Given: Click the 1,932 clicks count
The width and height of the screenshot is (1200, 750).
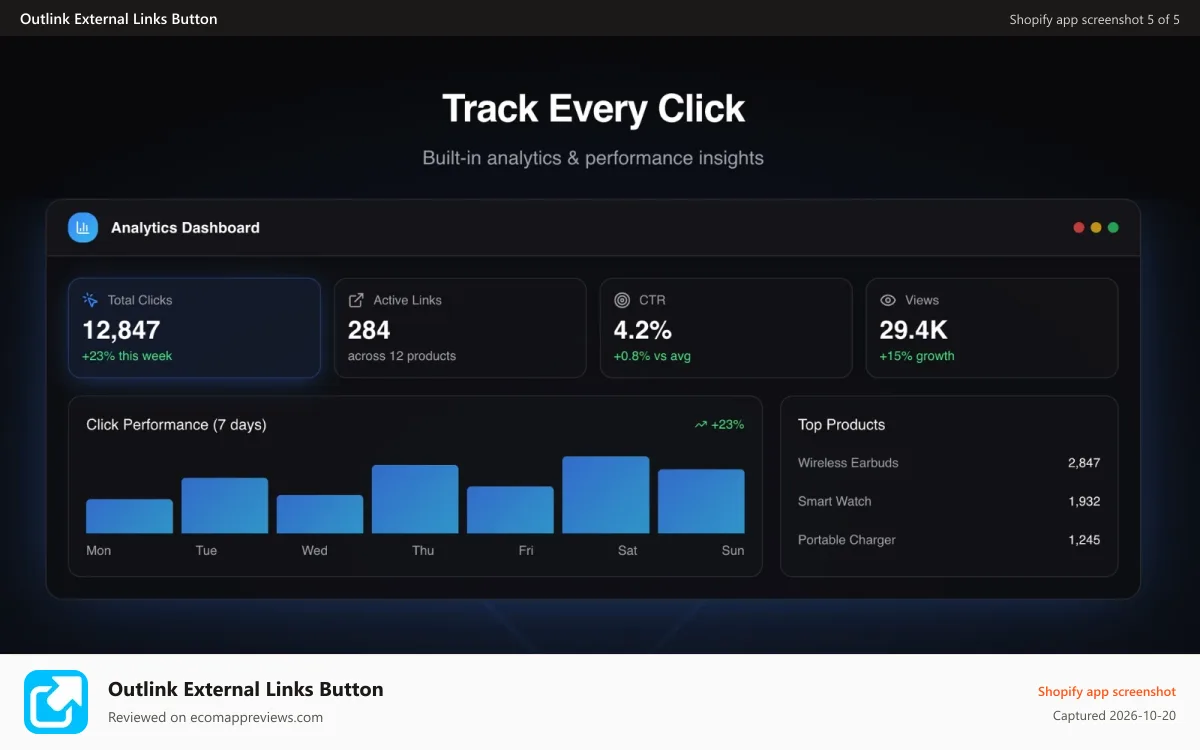Looking at the screenshot, I should click(x=1084, y=501).
